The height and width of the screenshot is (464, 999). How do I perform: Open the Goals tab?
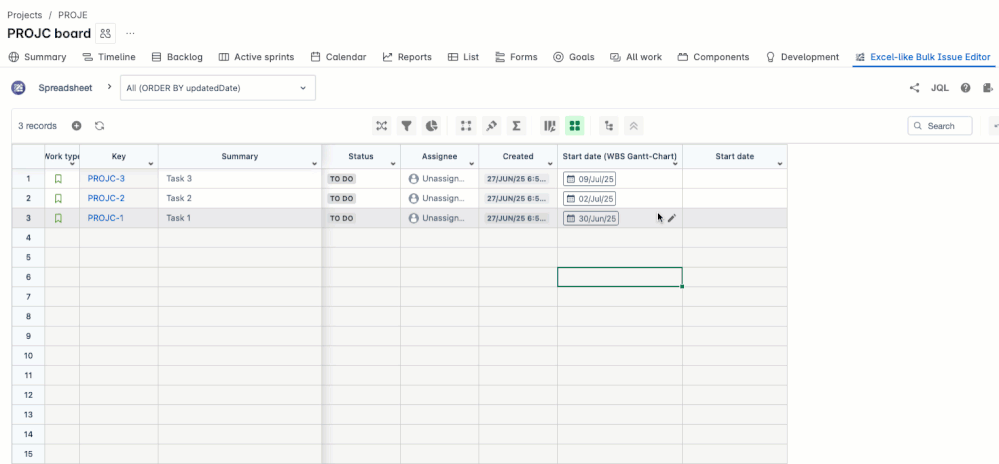coord(573,57)
